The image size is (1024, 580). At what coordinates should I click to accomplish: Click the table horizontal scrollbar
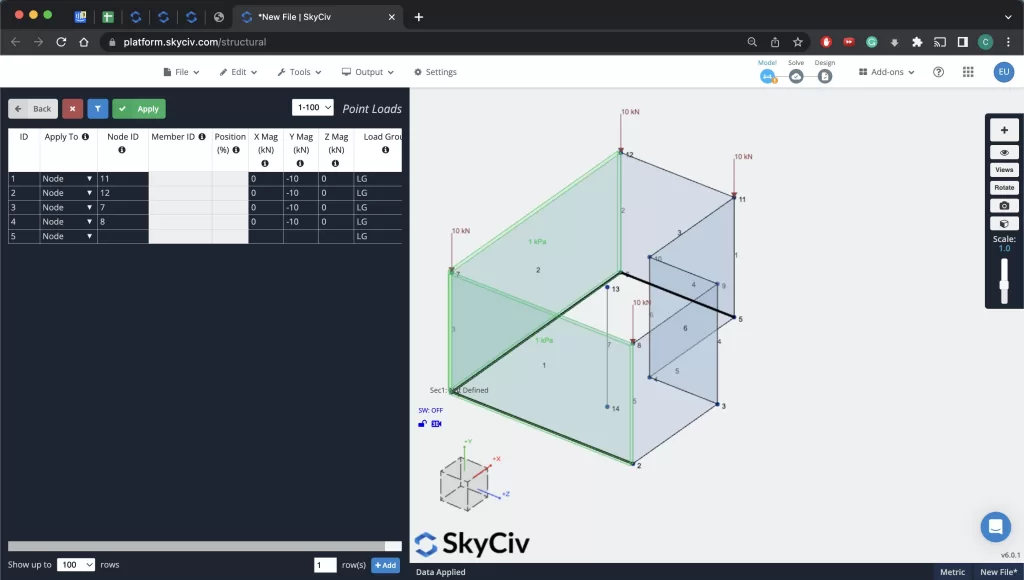[204, 546]
